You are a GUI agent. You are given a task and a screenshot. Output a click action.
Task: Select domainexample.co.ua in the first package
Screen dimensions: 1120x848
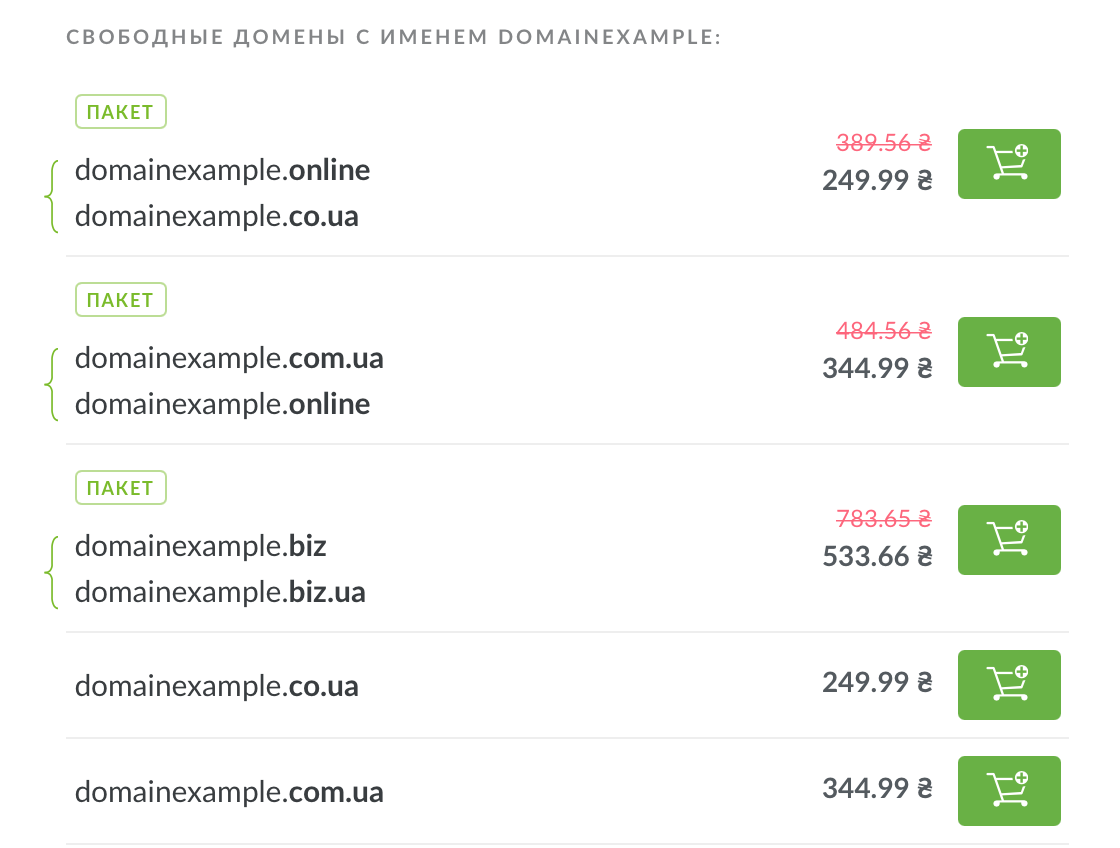216,216
